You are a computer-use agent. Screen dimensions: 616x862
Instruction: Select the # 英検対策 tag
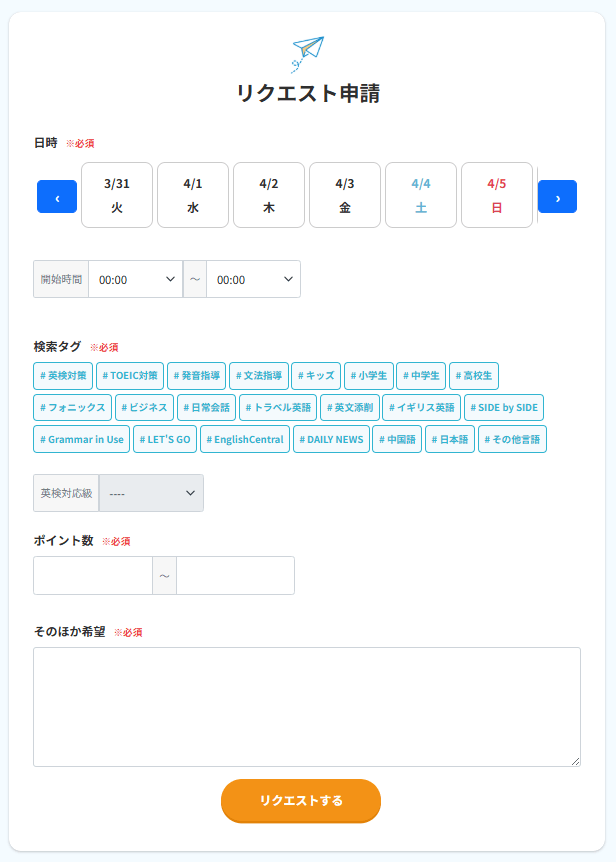click(x=63, y=376)
